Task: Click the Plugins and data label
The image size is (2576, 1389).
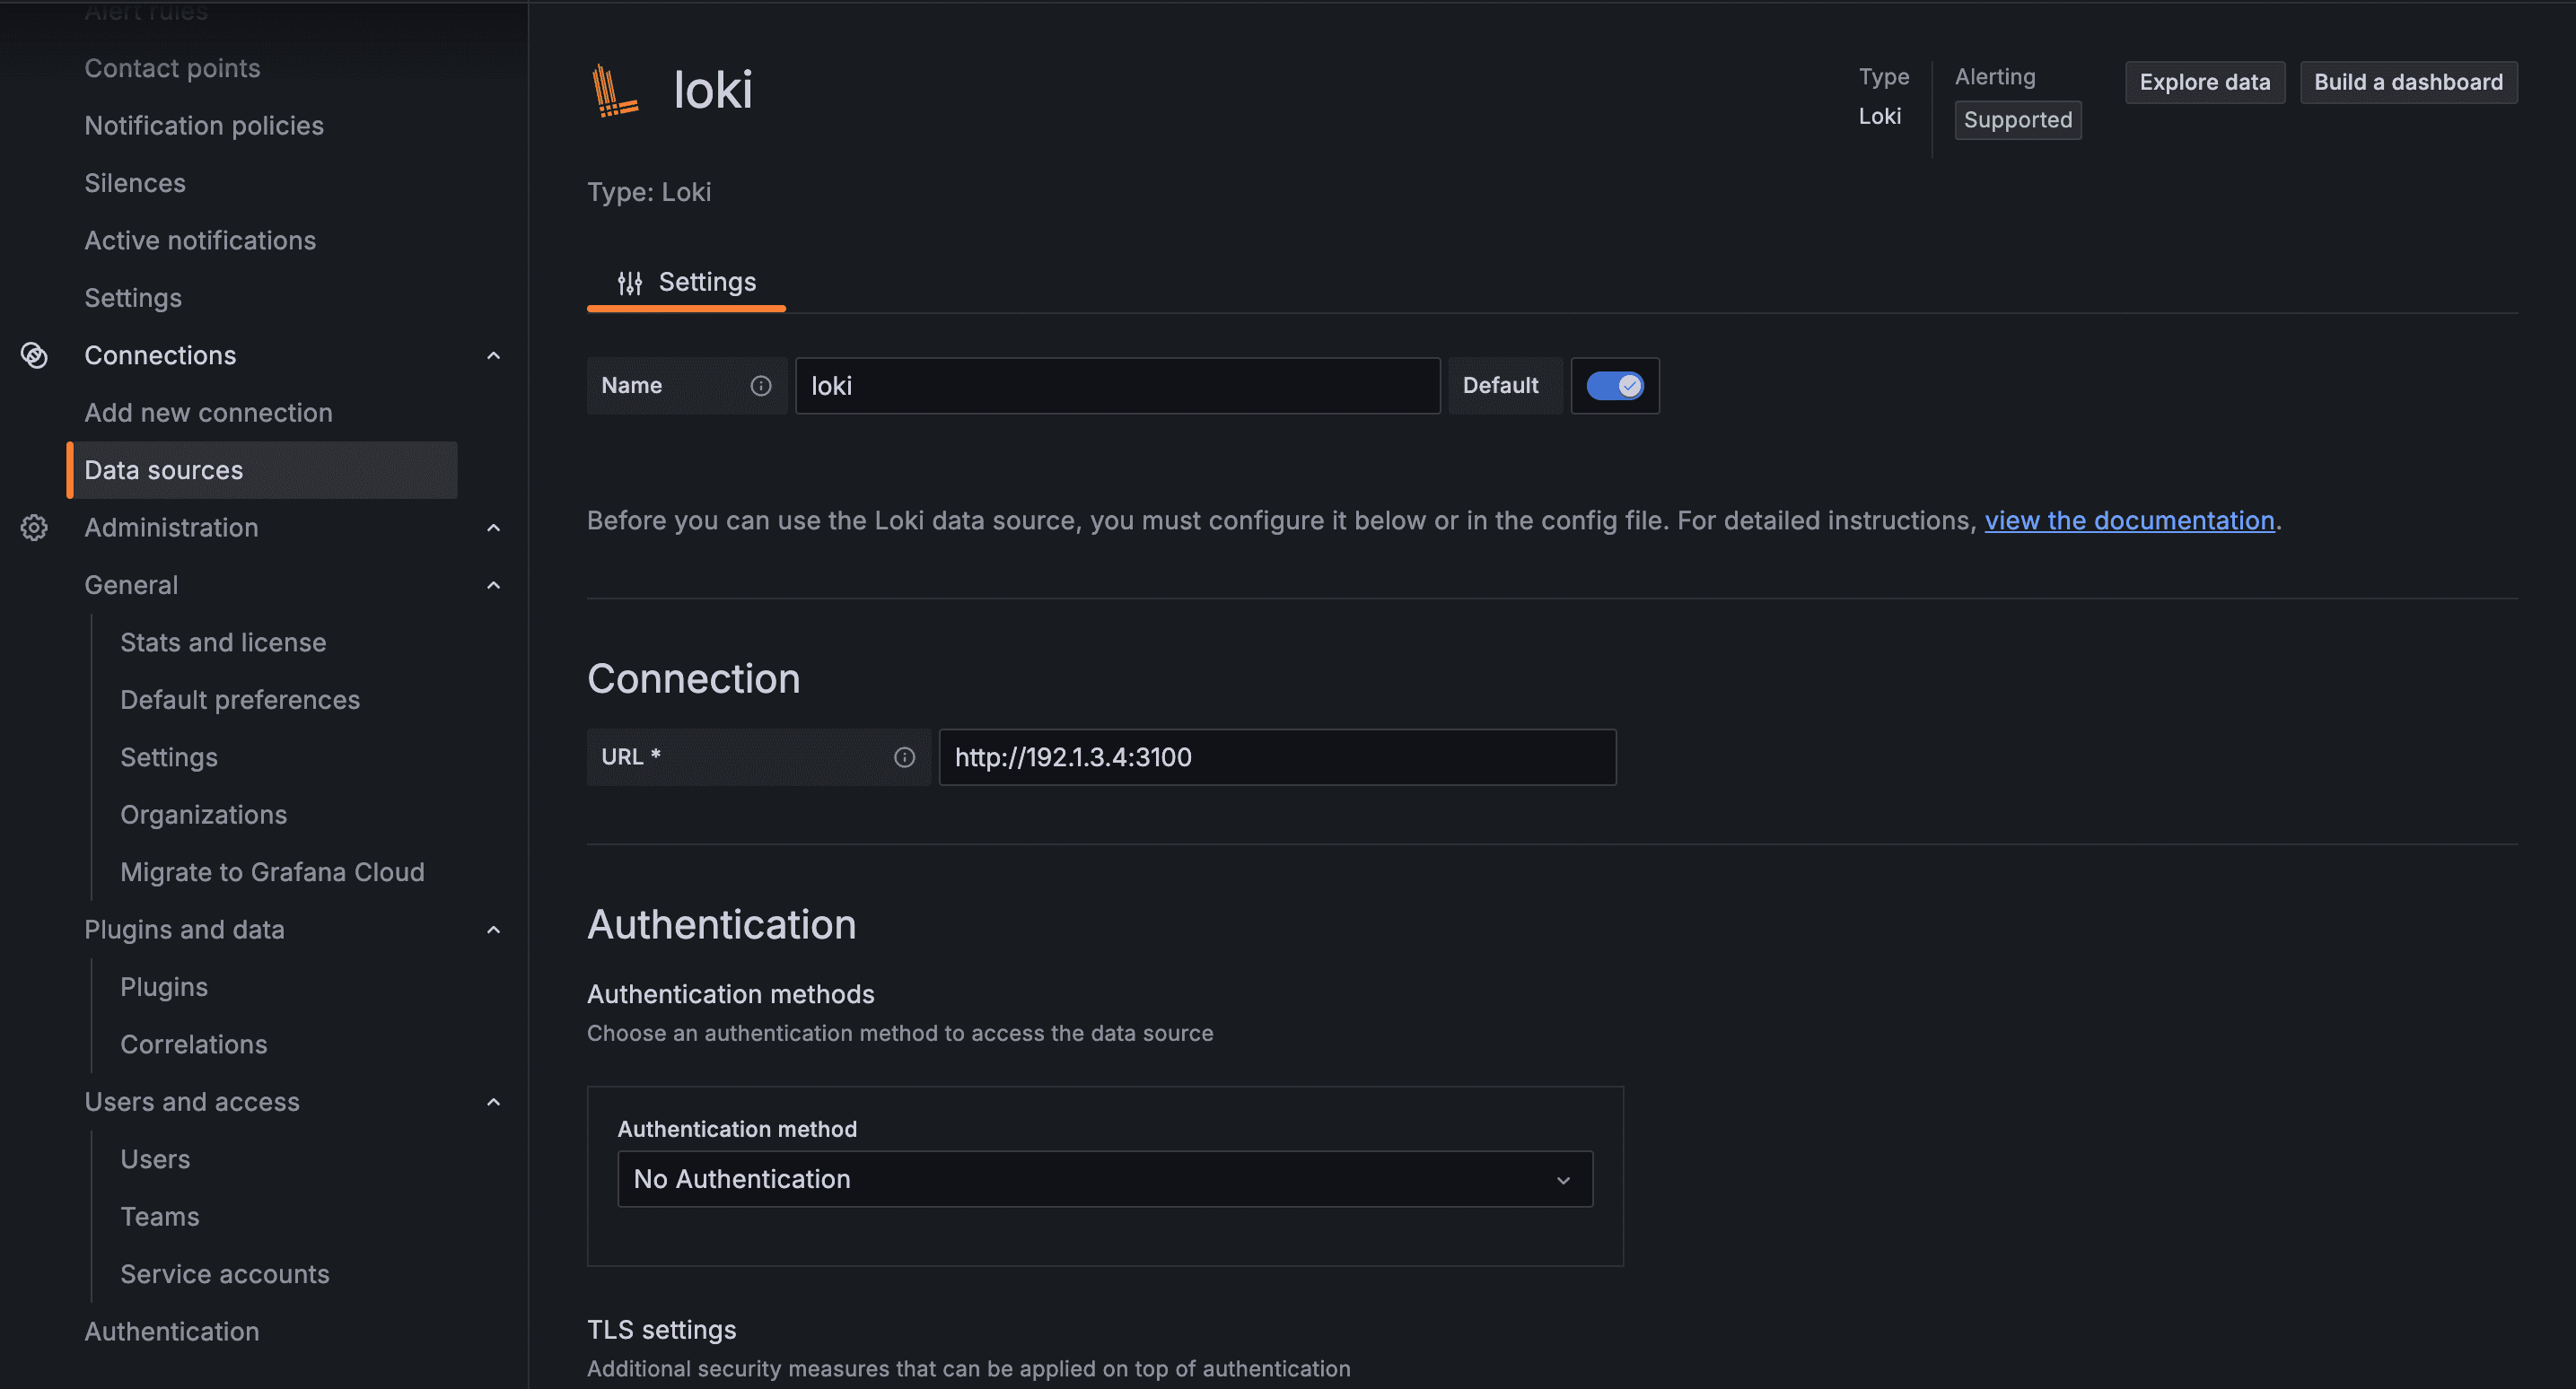Action: tap(184, 929)
